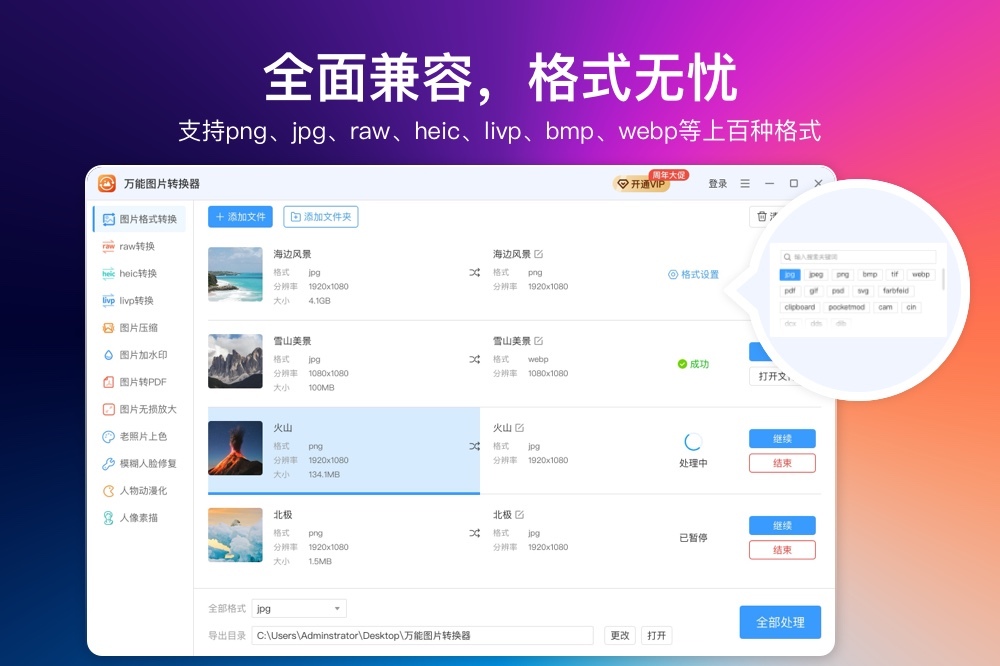Open the hamburger menu icon in title bar
Screen dimensions: 1000x666
tap(745, 184)
